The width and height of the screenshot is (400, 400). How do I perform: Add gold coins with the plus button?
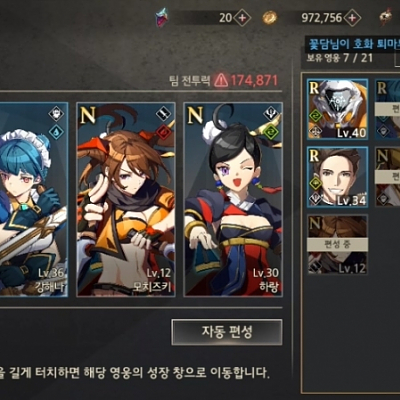point(352,18)
